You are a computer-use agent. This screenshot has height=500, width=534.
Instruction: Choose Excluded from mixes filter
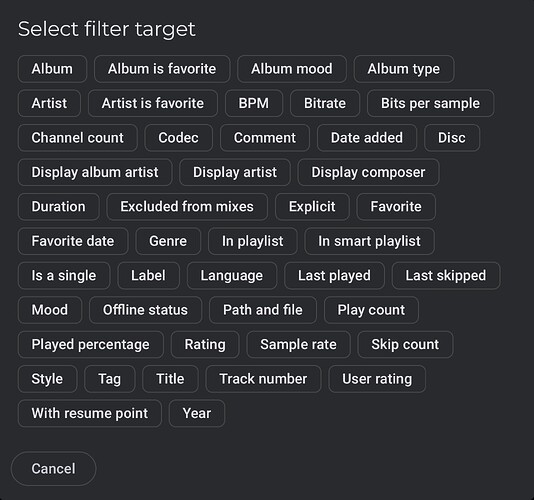click(187, 207)
